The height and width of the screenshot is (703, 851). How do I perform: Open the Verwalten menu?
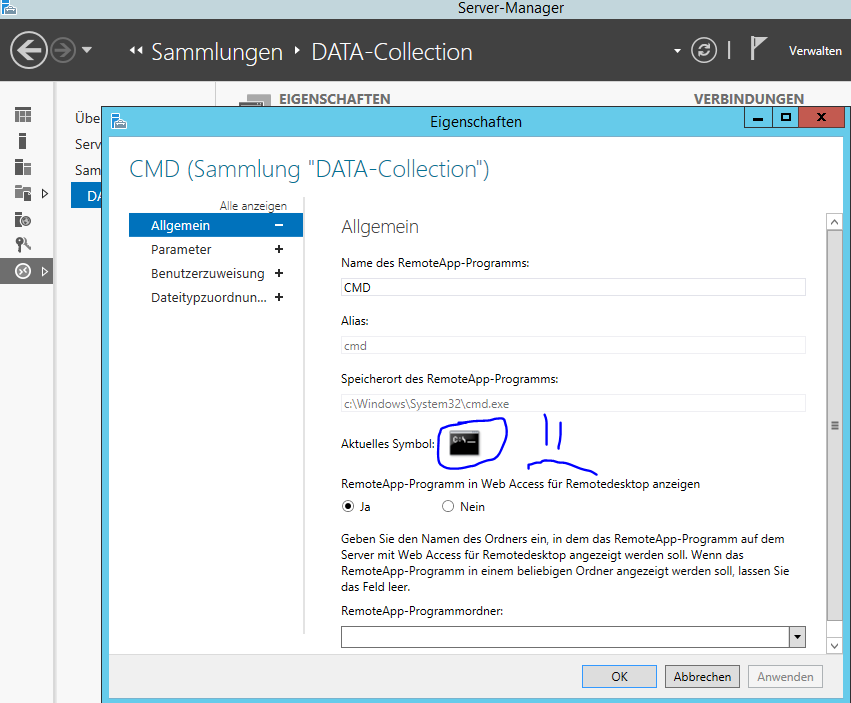(815, 51)
